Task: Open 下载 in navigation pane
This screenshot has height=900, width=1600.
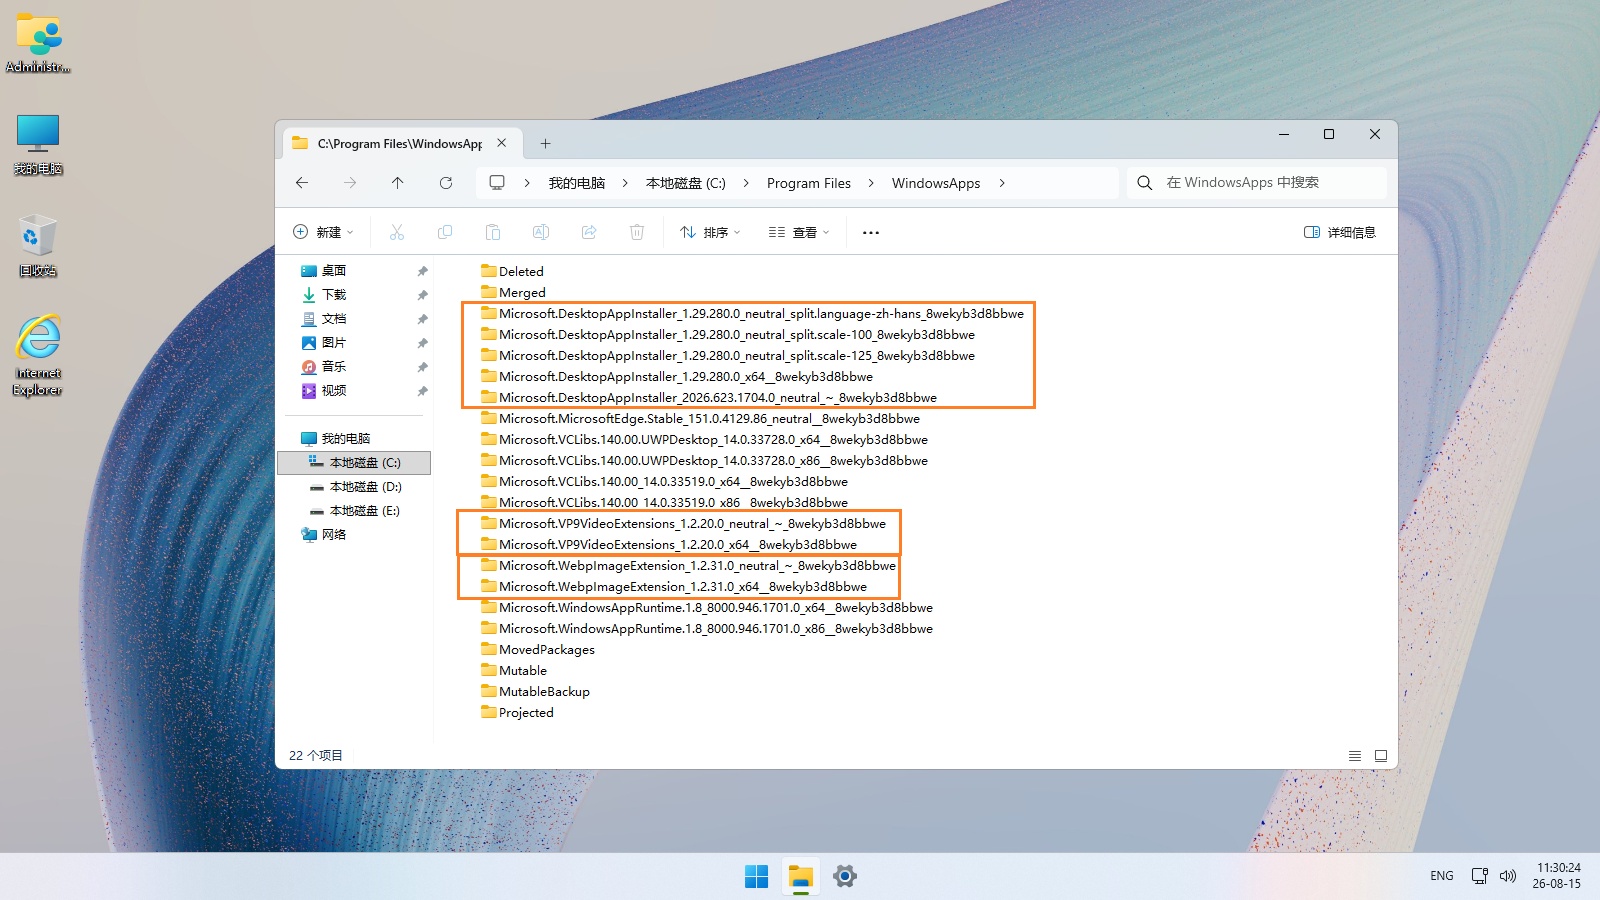Action: click(x=334, y=295)
